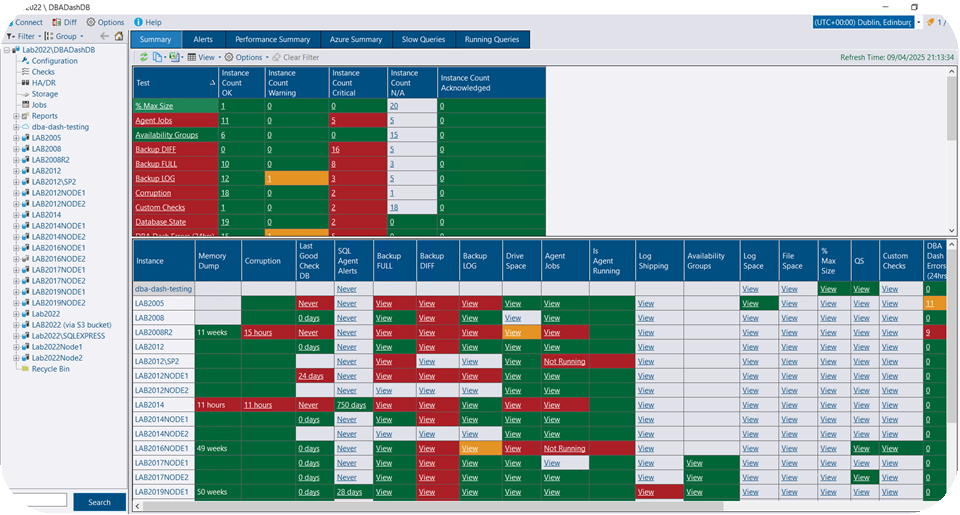The width and height of the screenshot is (960, 515).
Task: Click the server icon beside Lab2022Node2
Action: click(x=25, y=358)
